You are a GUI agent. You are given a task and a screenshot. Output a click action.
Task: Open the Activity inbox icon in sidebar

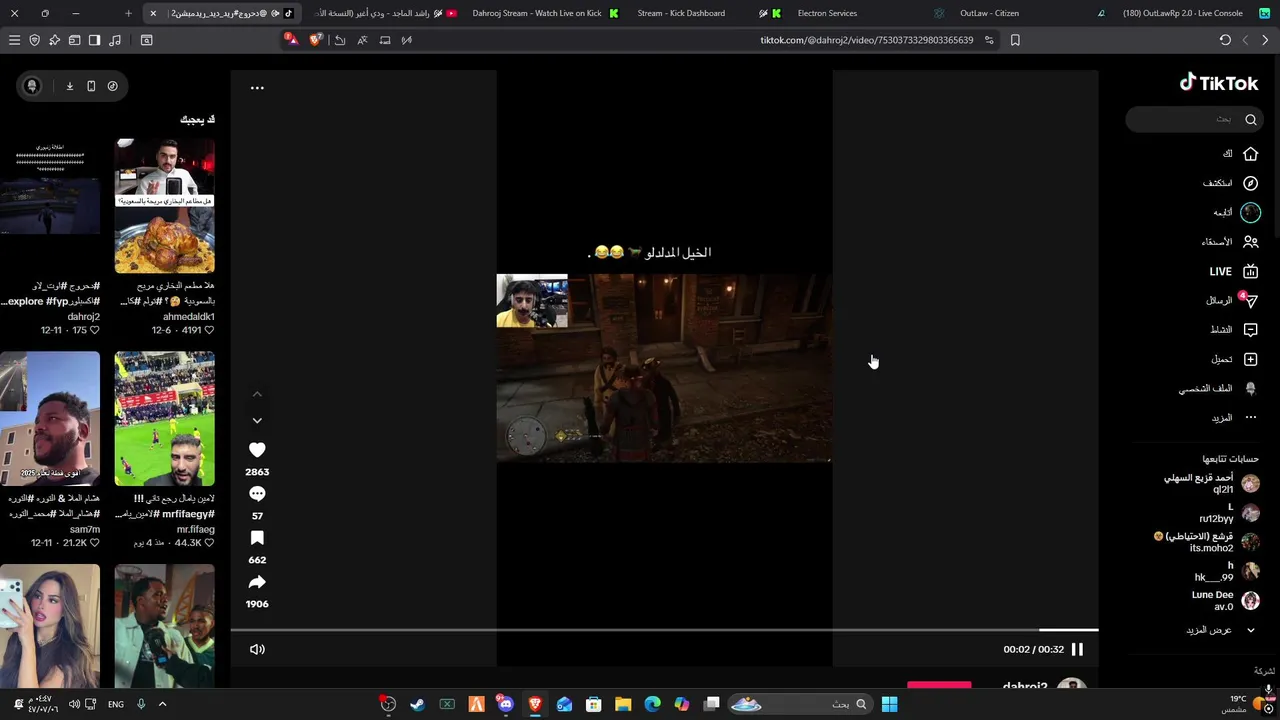click(1250, 329)
